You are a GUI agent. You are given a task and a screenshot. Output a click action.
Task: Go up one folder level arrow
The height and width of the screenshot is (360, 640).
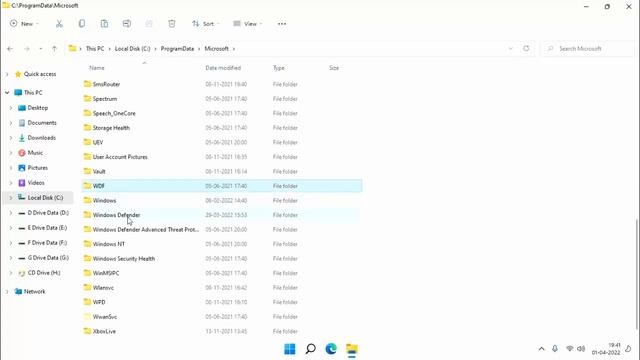coord(54,49)
